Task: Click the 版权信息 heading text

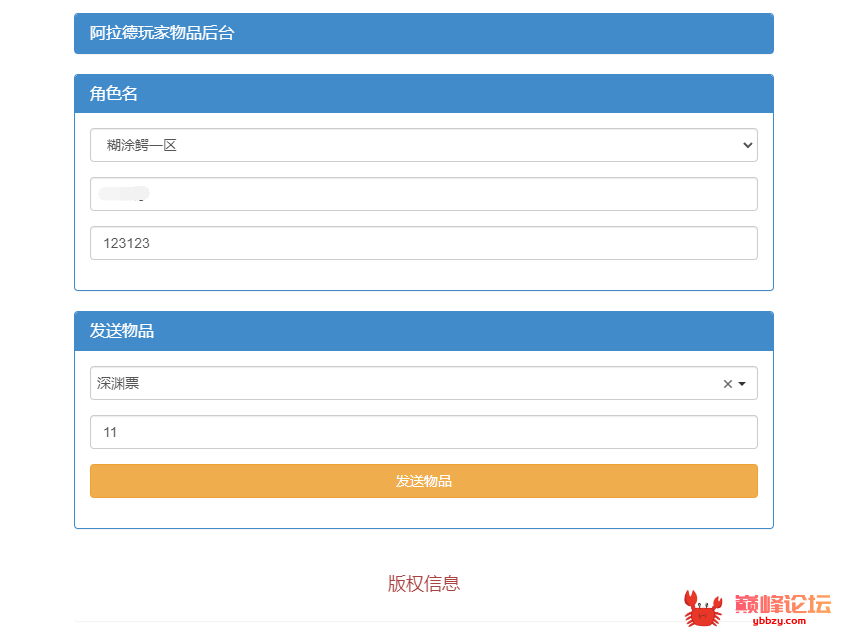Action: [423, 584]
